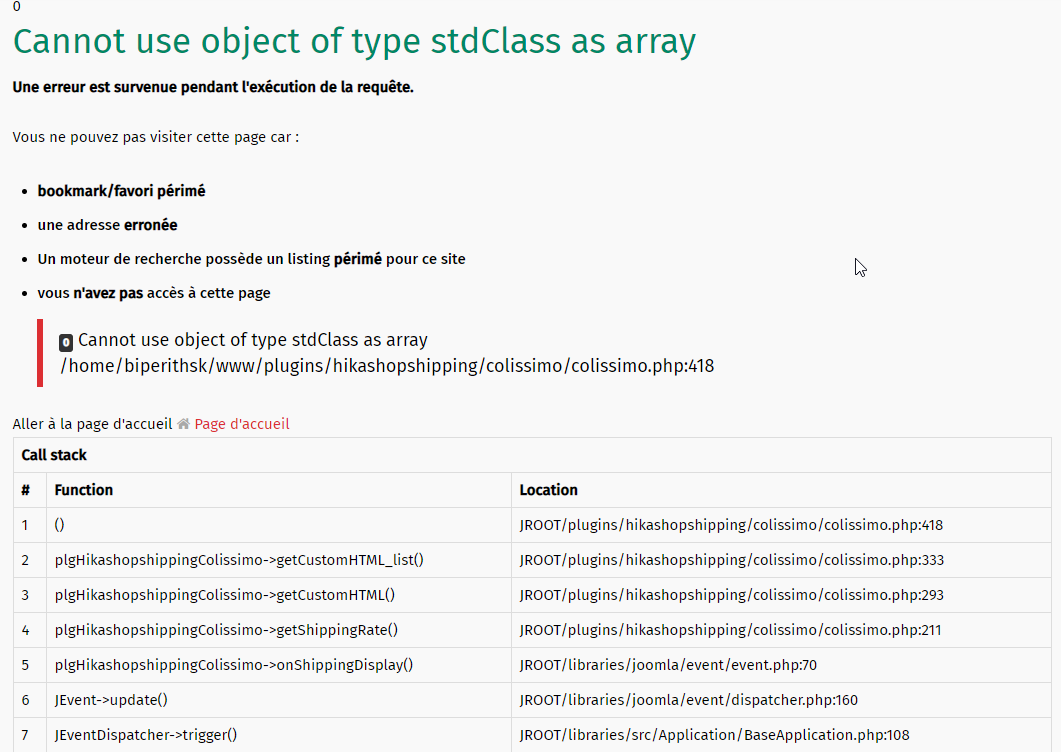
Task: Click the getShippingRate() function cell
Action: click(226, 630)
